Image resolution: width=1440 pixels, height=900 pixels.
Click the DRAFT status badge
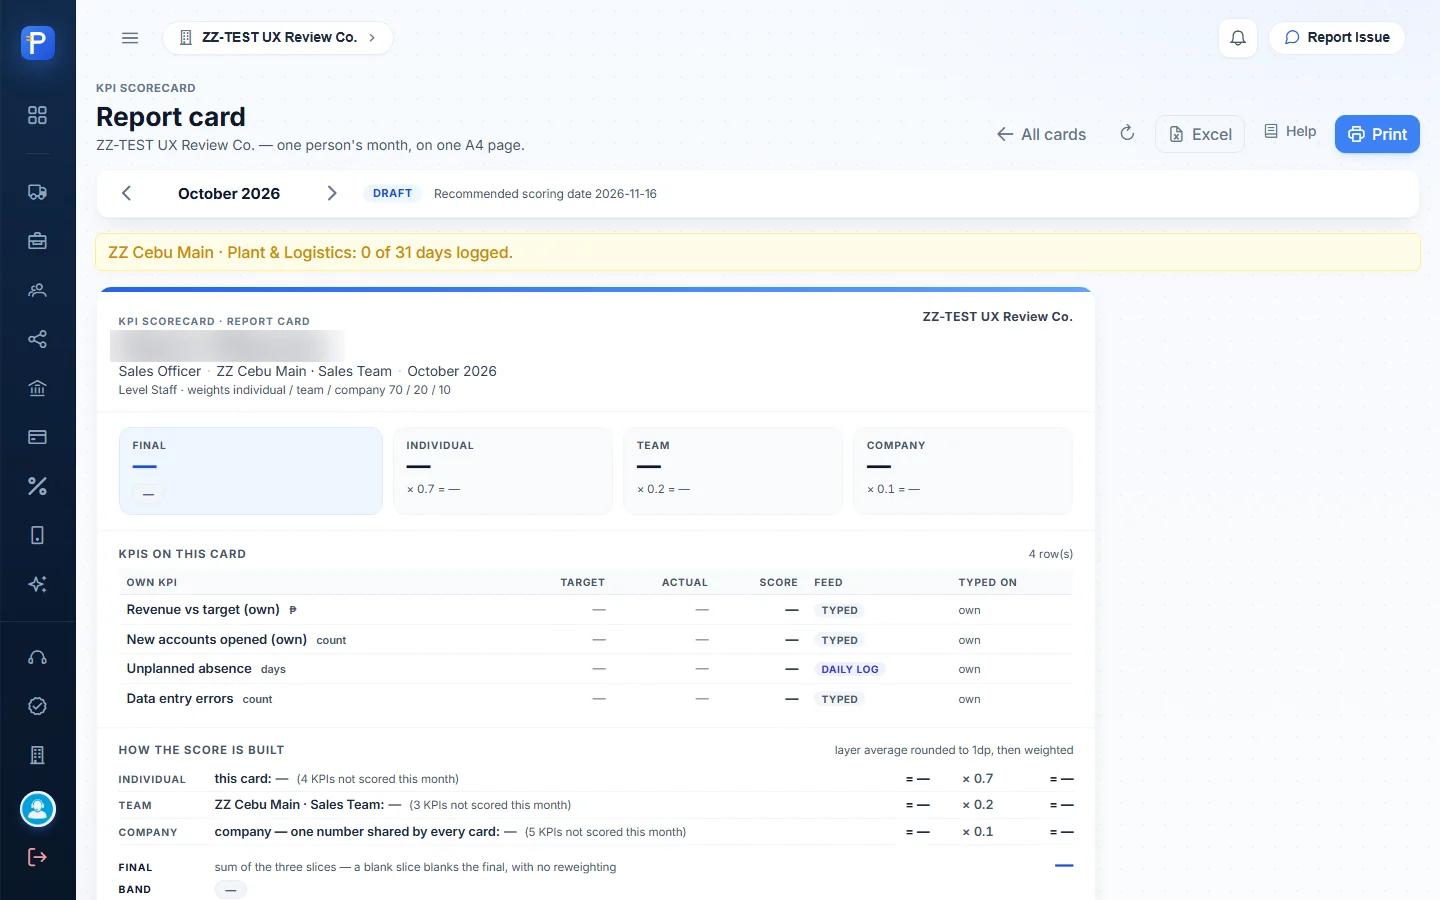pos(392,193)
